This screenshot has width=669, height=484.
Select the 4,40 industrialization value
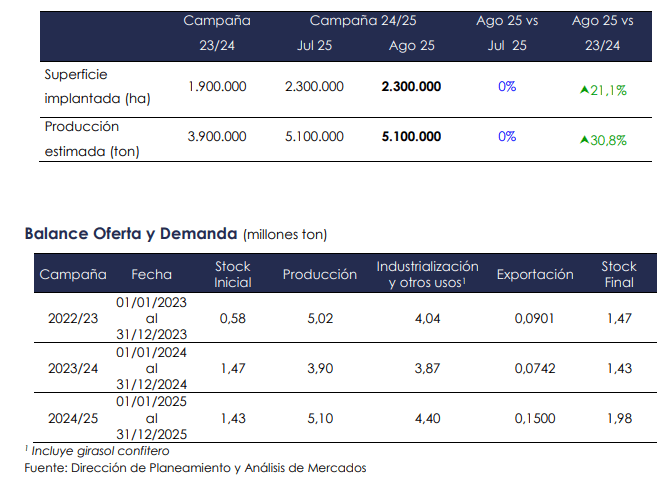427,416
